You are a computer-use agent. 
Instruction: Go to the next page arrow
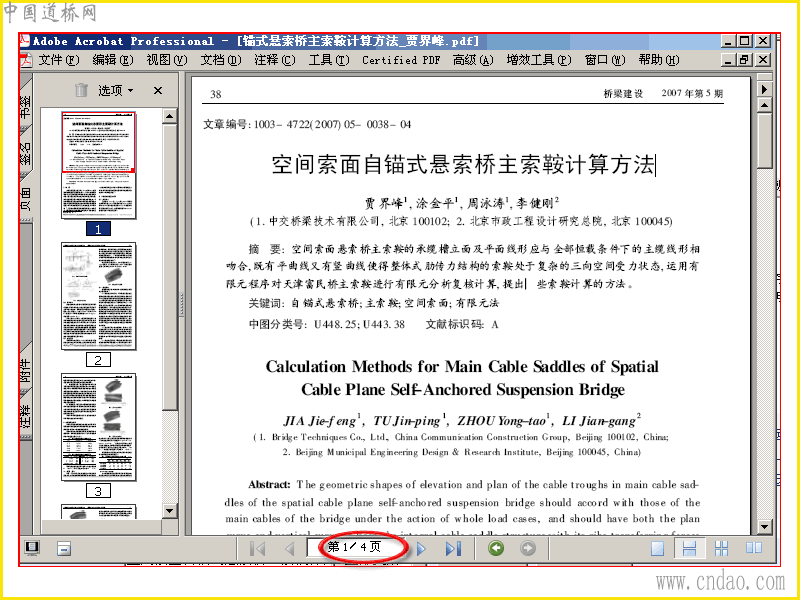tap(421, 548)
